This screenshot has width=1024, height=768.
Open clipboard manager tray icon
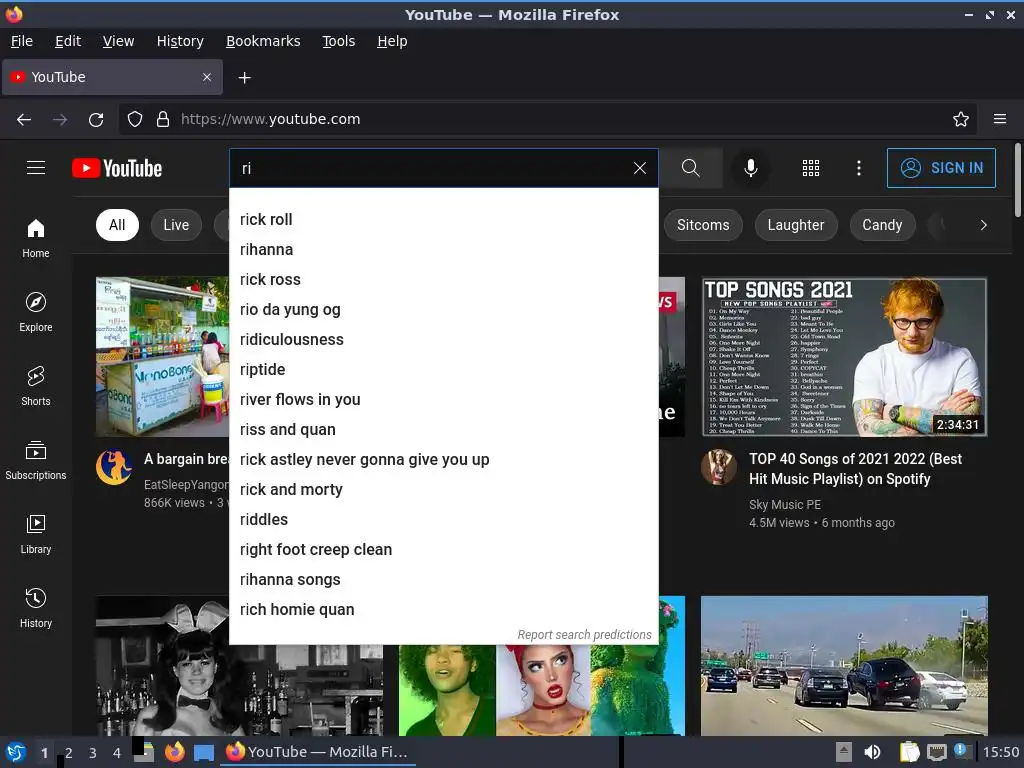(x=909, y=752)
